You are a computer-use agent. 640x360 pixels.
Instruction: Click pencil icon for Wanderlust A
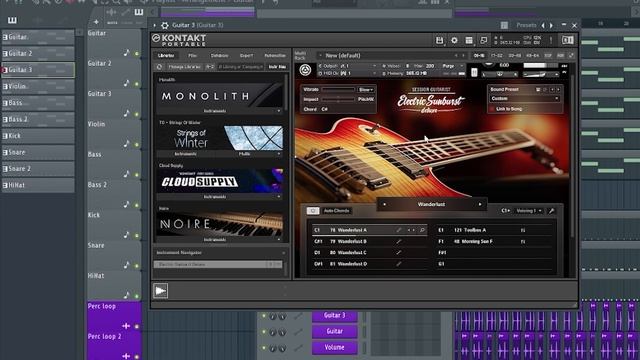pyautogui.click(x=399, y=230)
